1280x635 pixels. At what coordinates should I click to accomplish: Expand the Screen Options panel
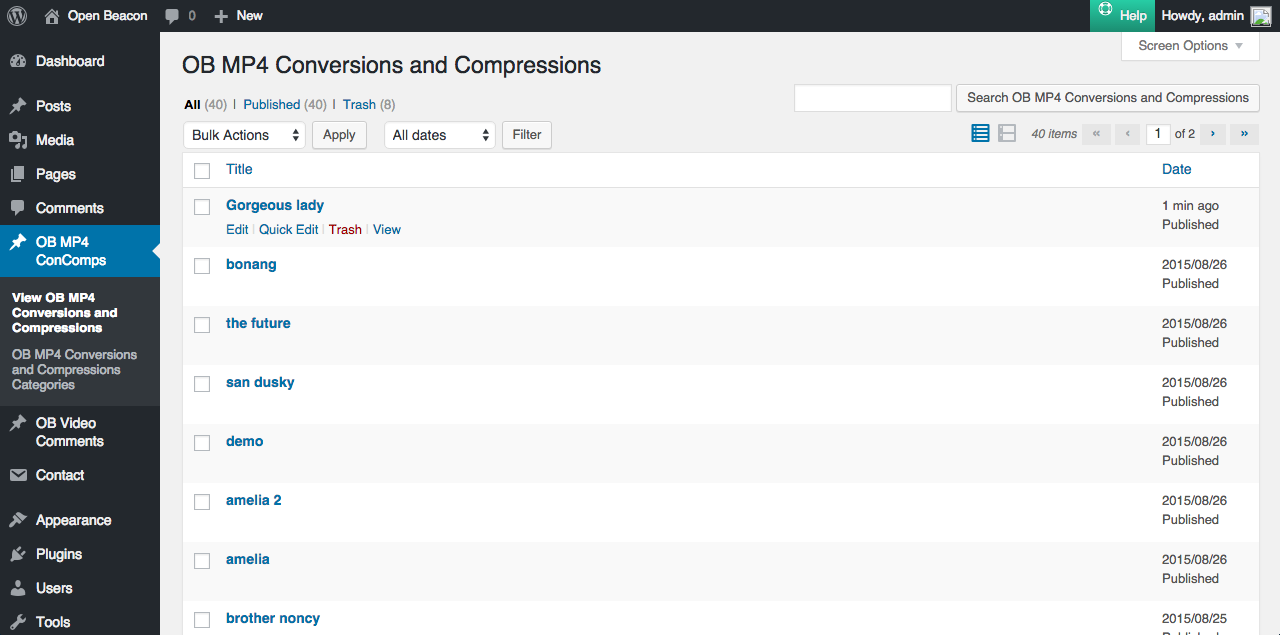pos(1190,46)
